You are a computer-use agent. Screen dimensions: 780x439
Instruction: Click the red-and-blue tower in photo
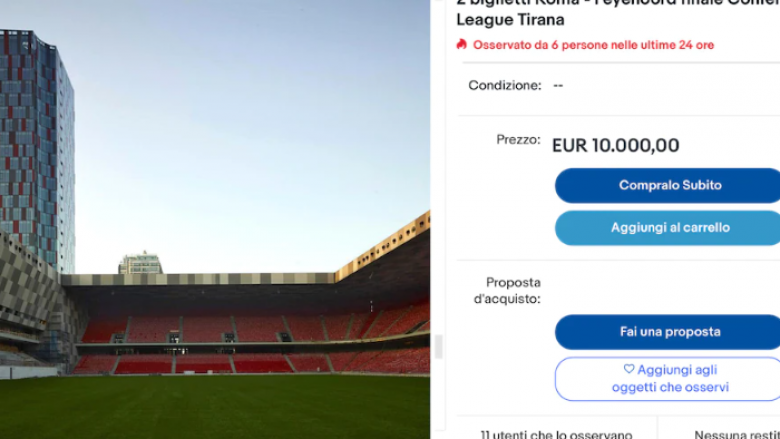[x=36, y=149]
